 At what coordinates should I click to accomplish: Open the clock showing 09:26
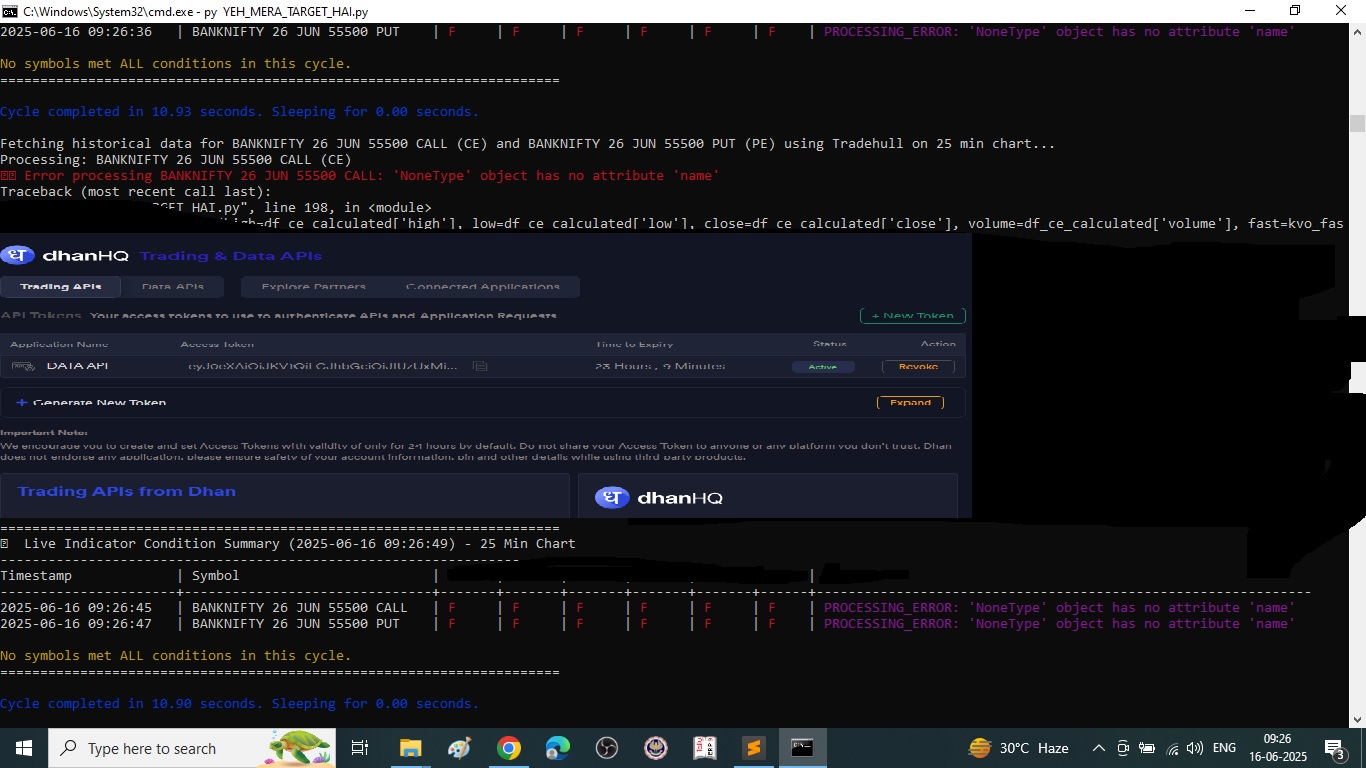coord(1278,748)
